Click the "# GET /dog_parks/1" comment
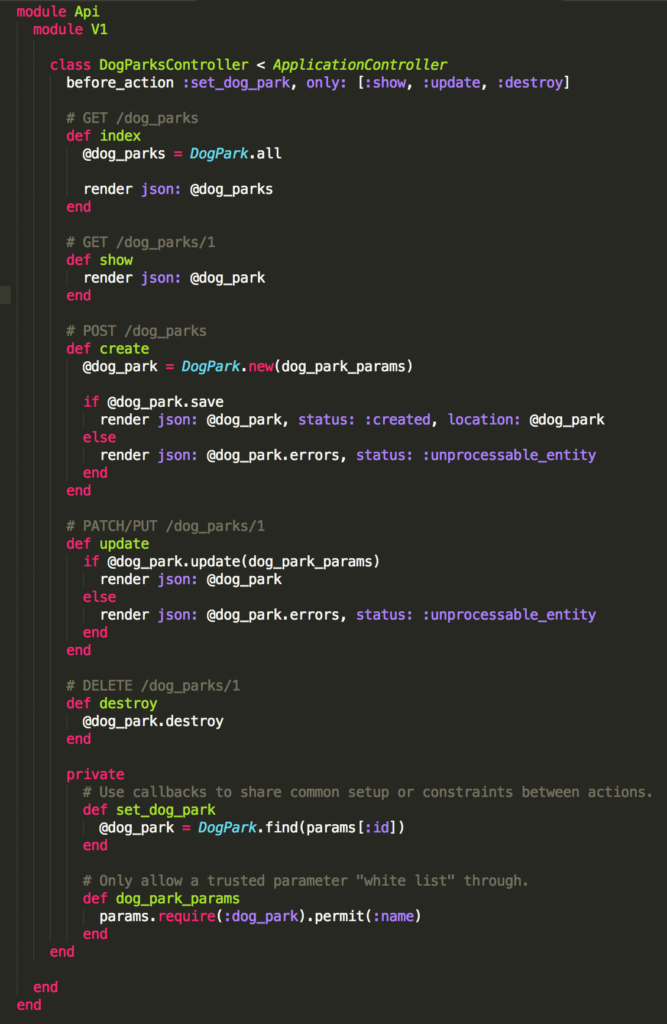This screenshot has width=667, height=1024. click(140, 242)
